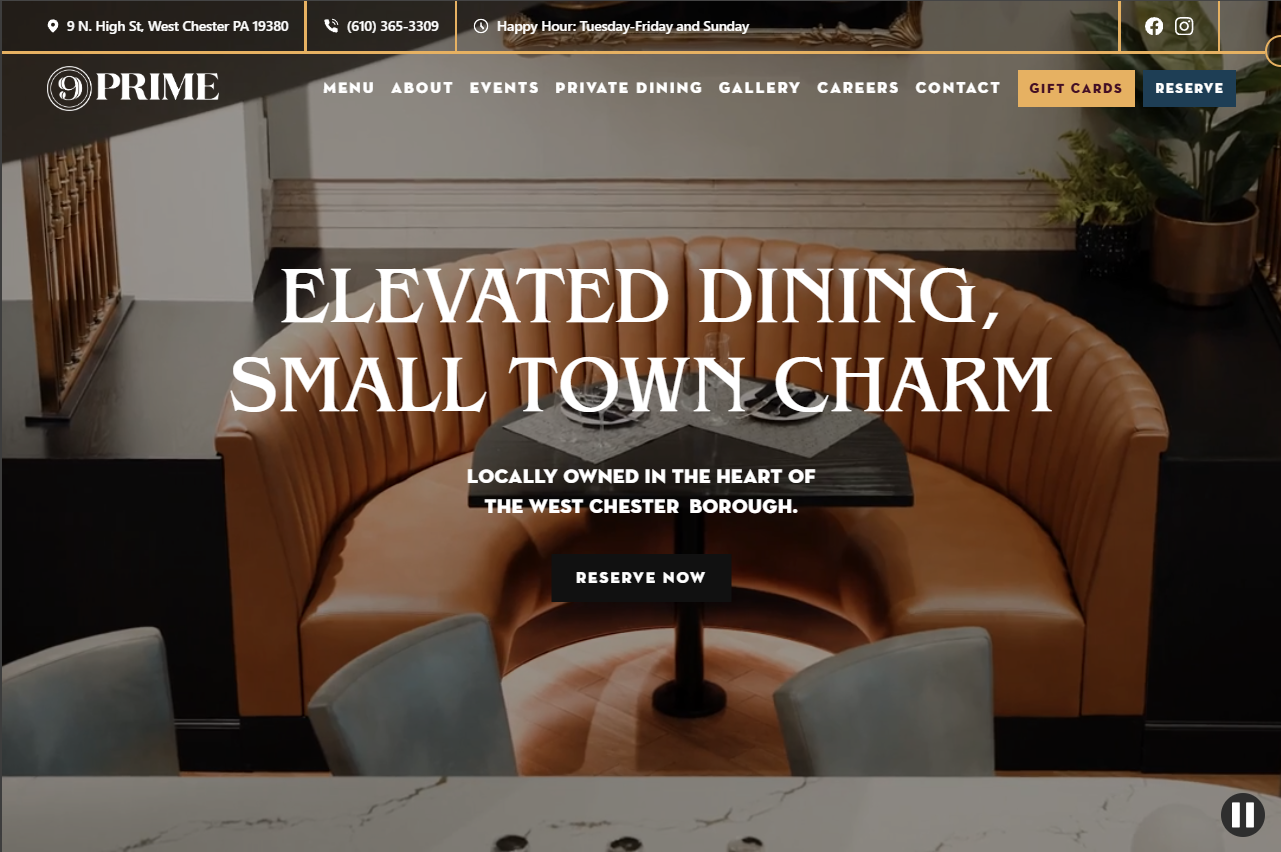View the Gallery page
1281x852 pixels.
(760, 88)
